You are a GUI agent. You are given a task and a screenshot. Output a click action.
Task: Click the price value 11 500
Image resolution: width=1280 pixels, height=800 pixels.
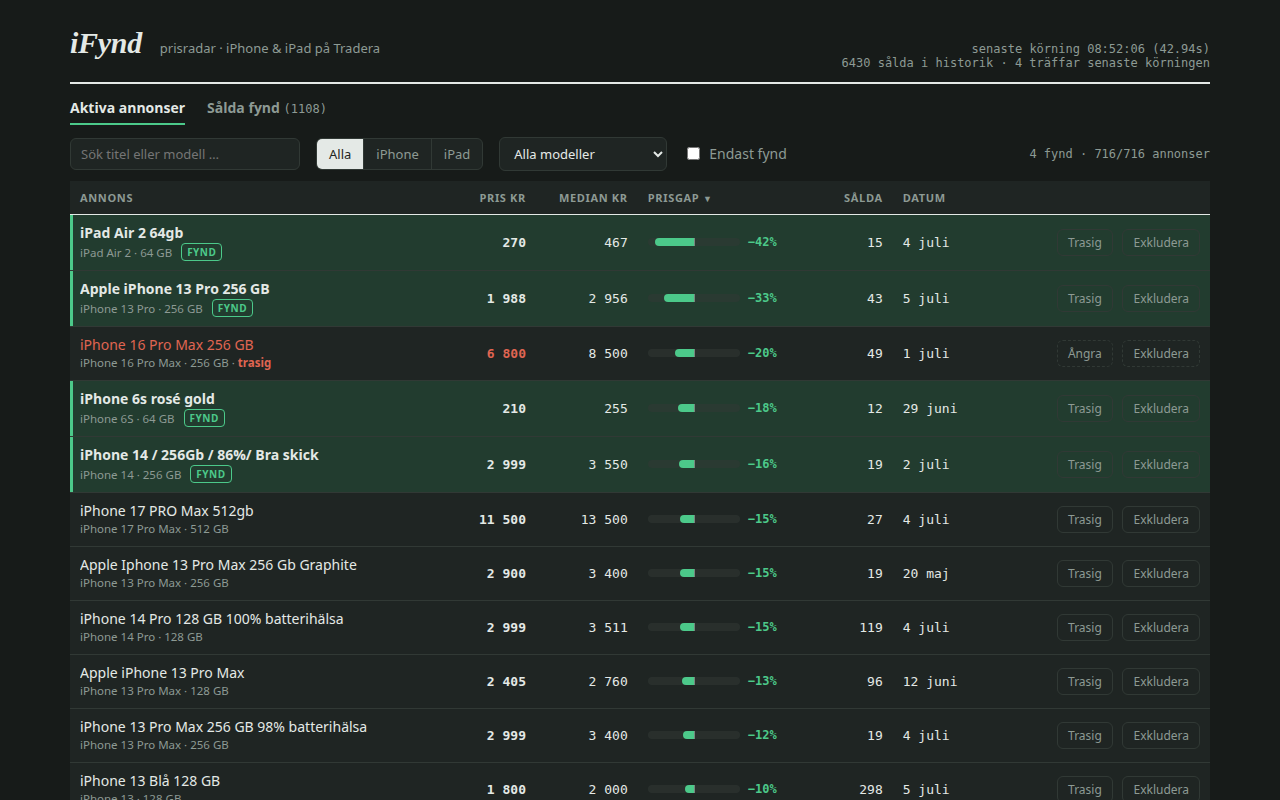[502, 520]
